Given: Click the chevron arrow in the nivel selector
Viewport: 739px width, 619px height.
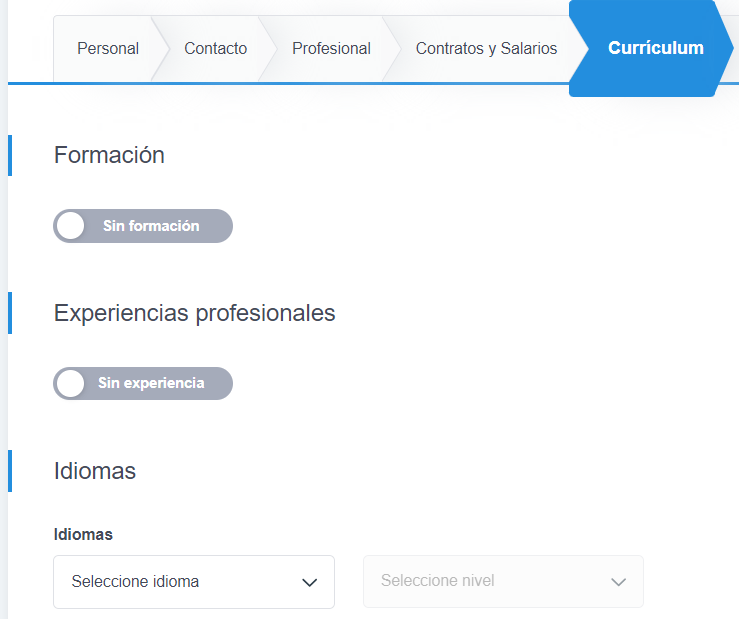Looking at the screenshot, I should coord(619,582).
